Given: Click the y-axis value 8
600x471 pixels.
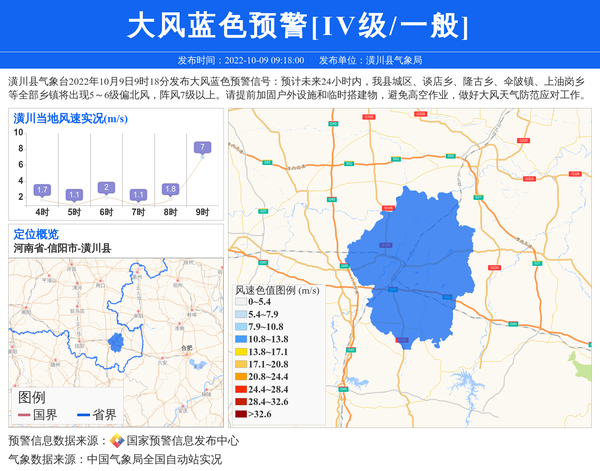Looking at the screenshot, I should tap(21, 148).
